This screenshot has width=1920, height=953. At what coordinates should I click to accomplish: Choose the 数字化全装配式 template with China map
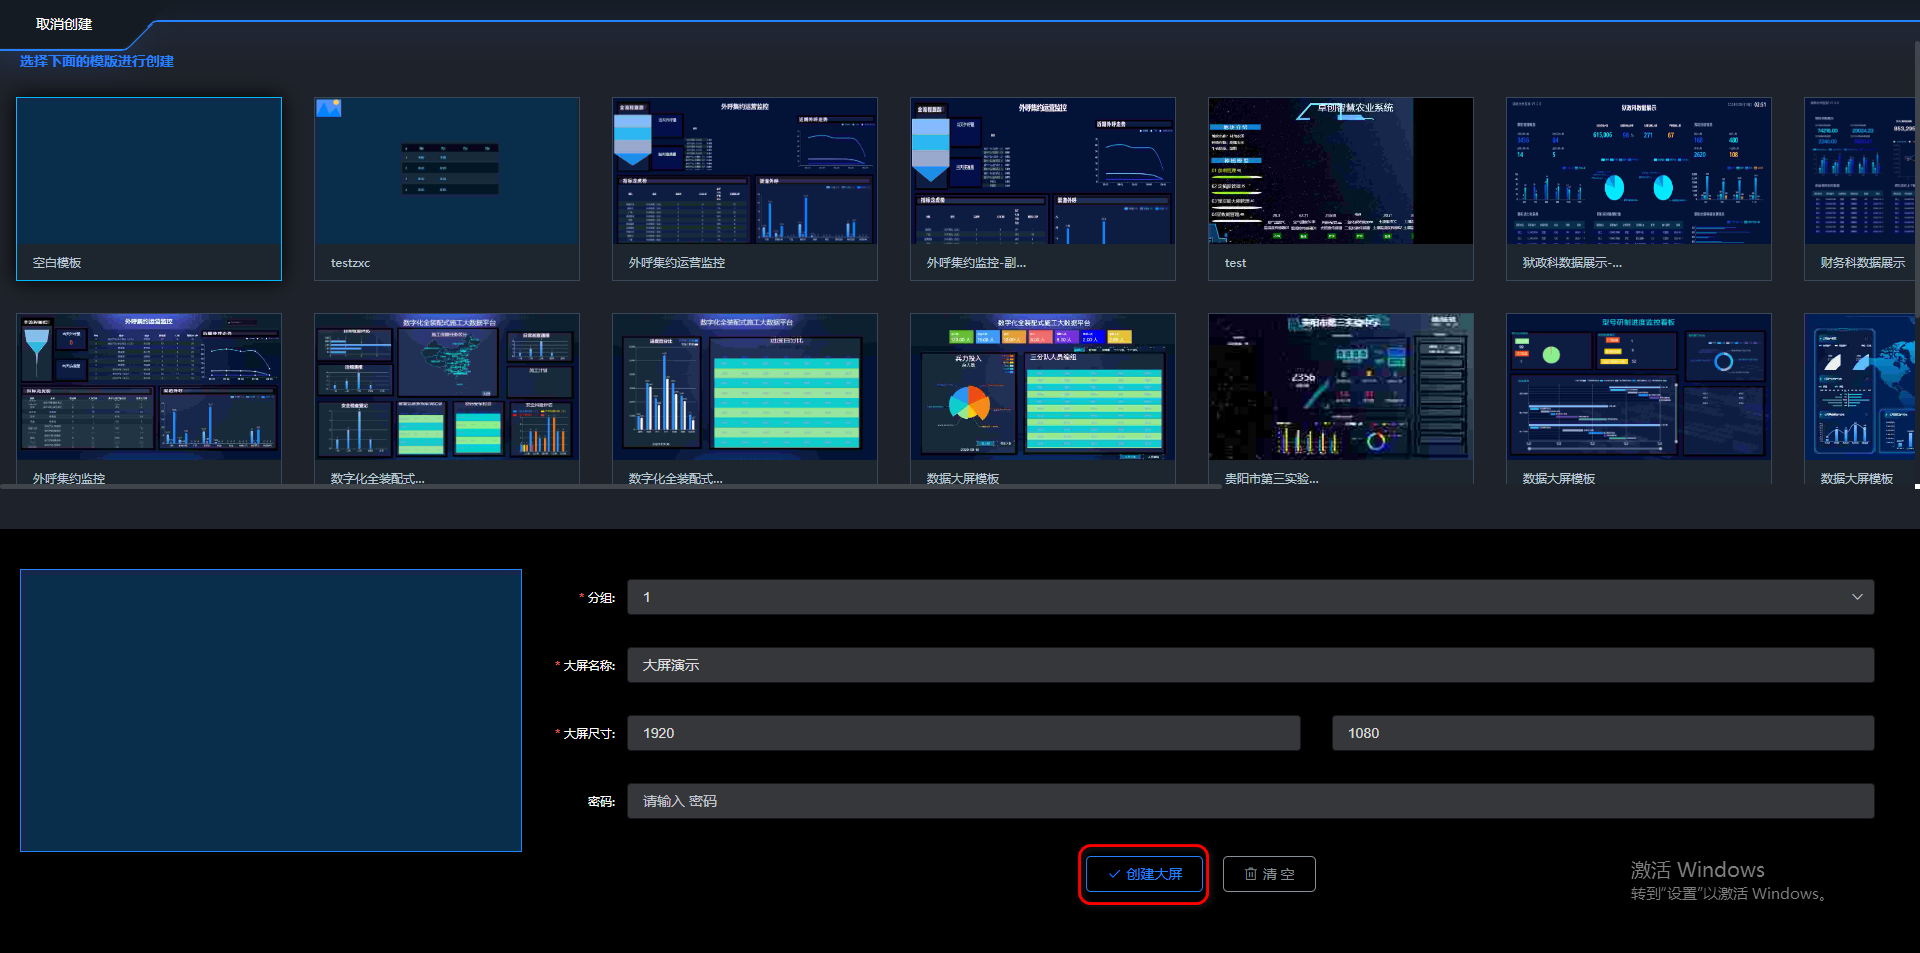[447, 400]
